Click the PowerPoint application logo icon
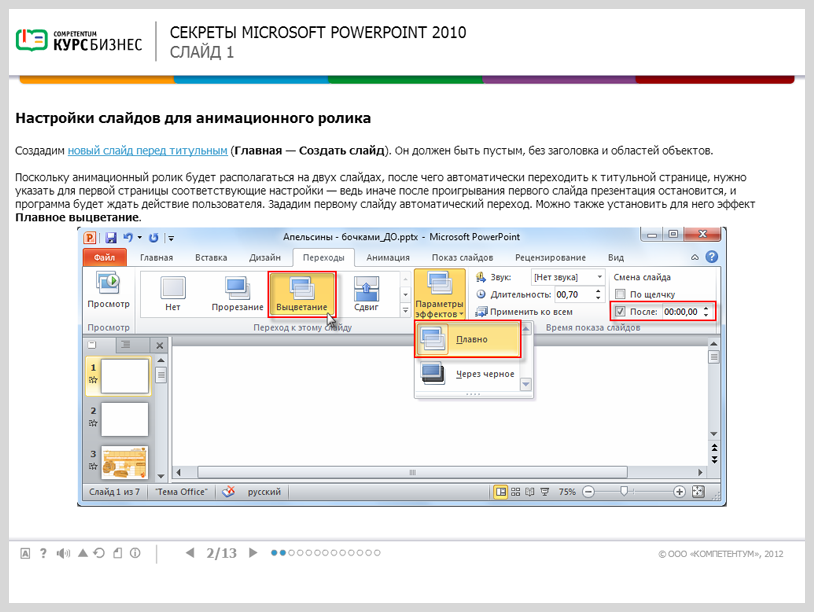Screen dimensions: 814x612 [90, 238]
